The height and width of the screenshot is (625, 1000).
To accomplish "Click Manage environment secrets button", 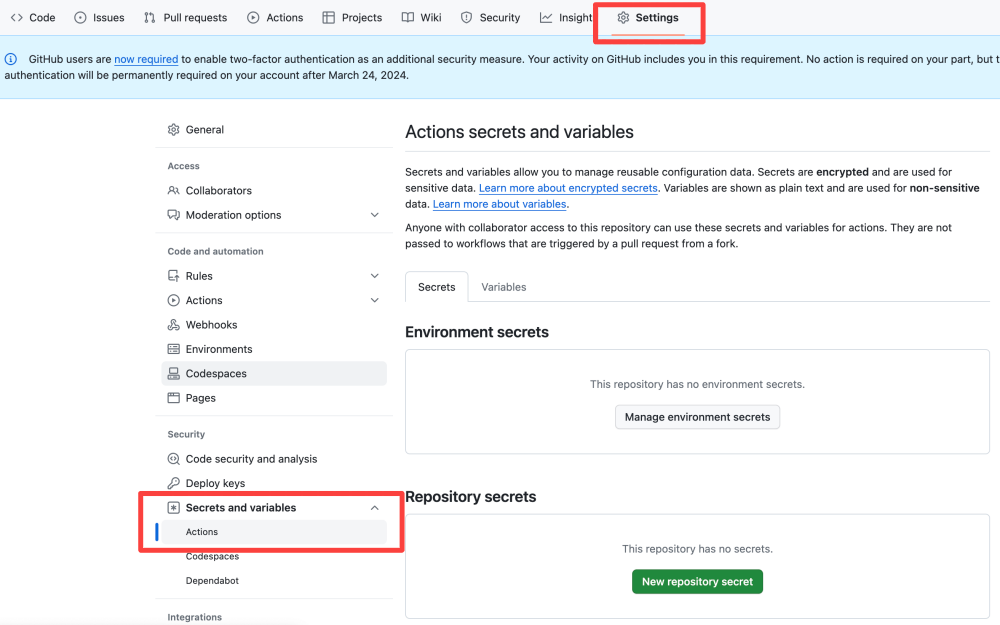I will coord(697,417).
